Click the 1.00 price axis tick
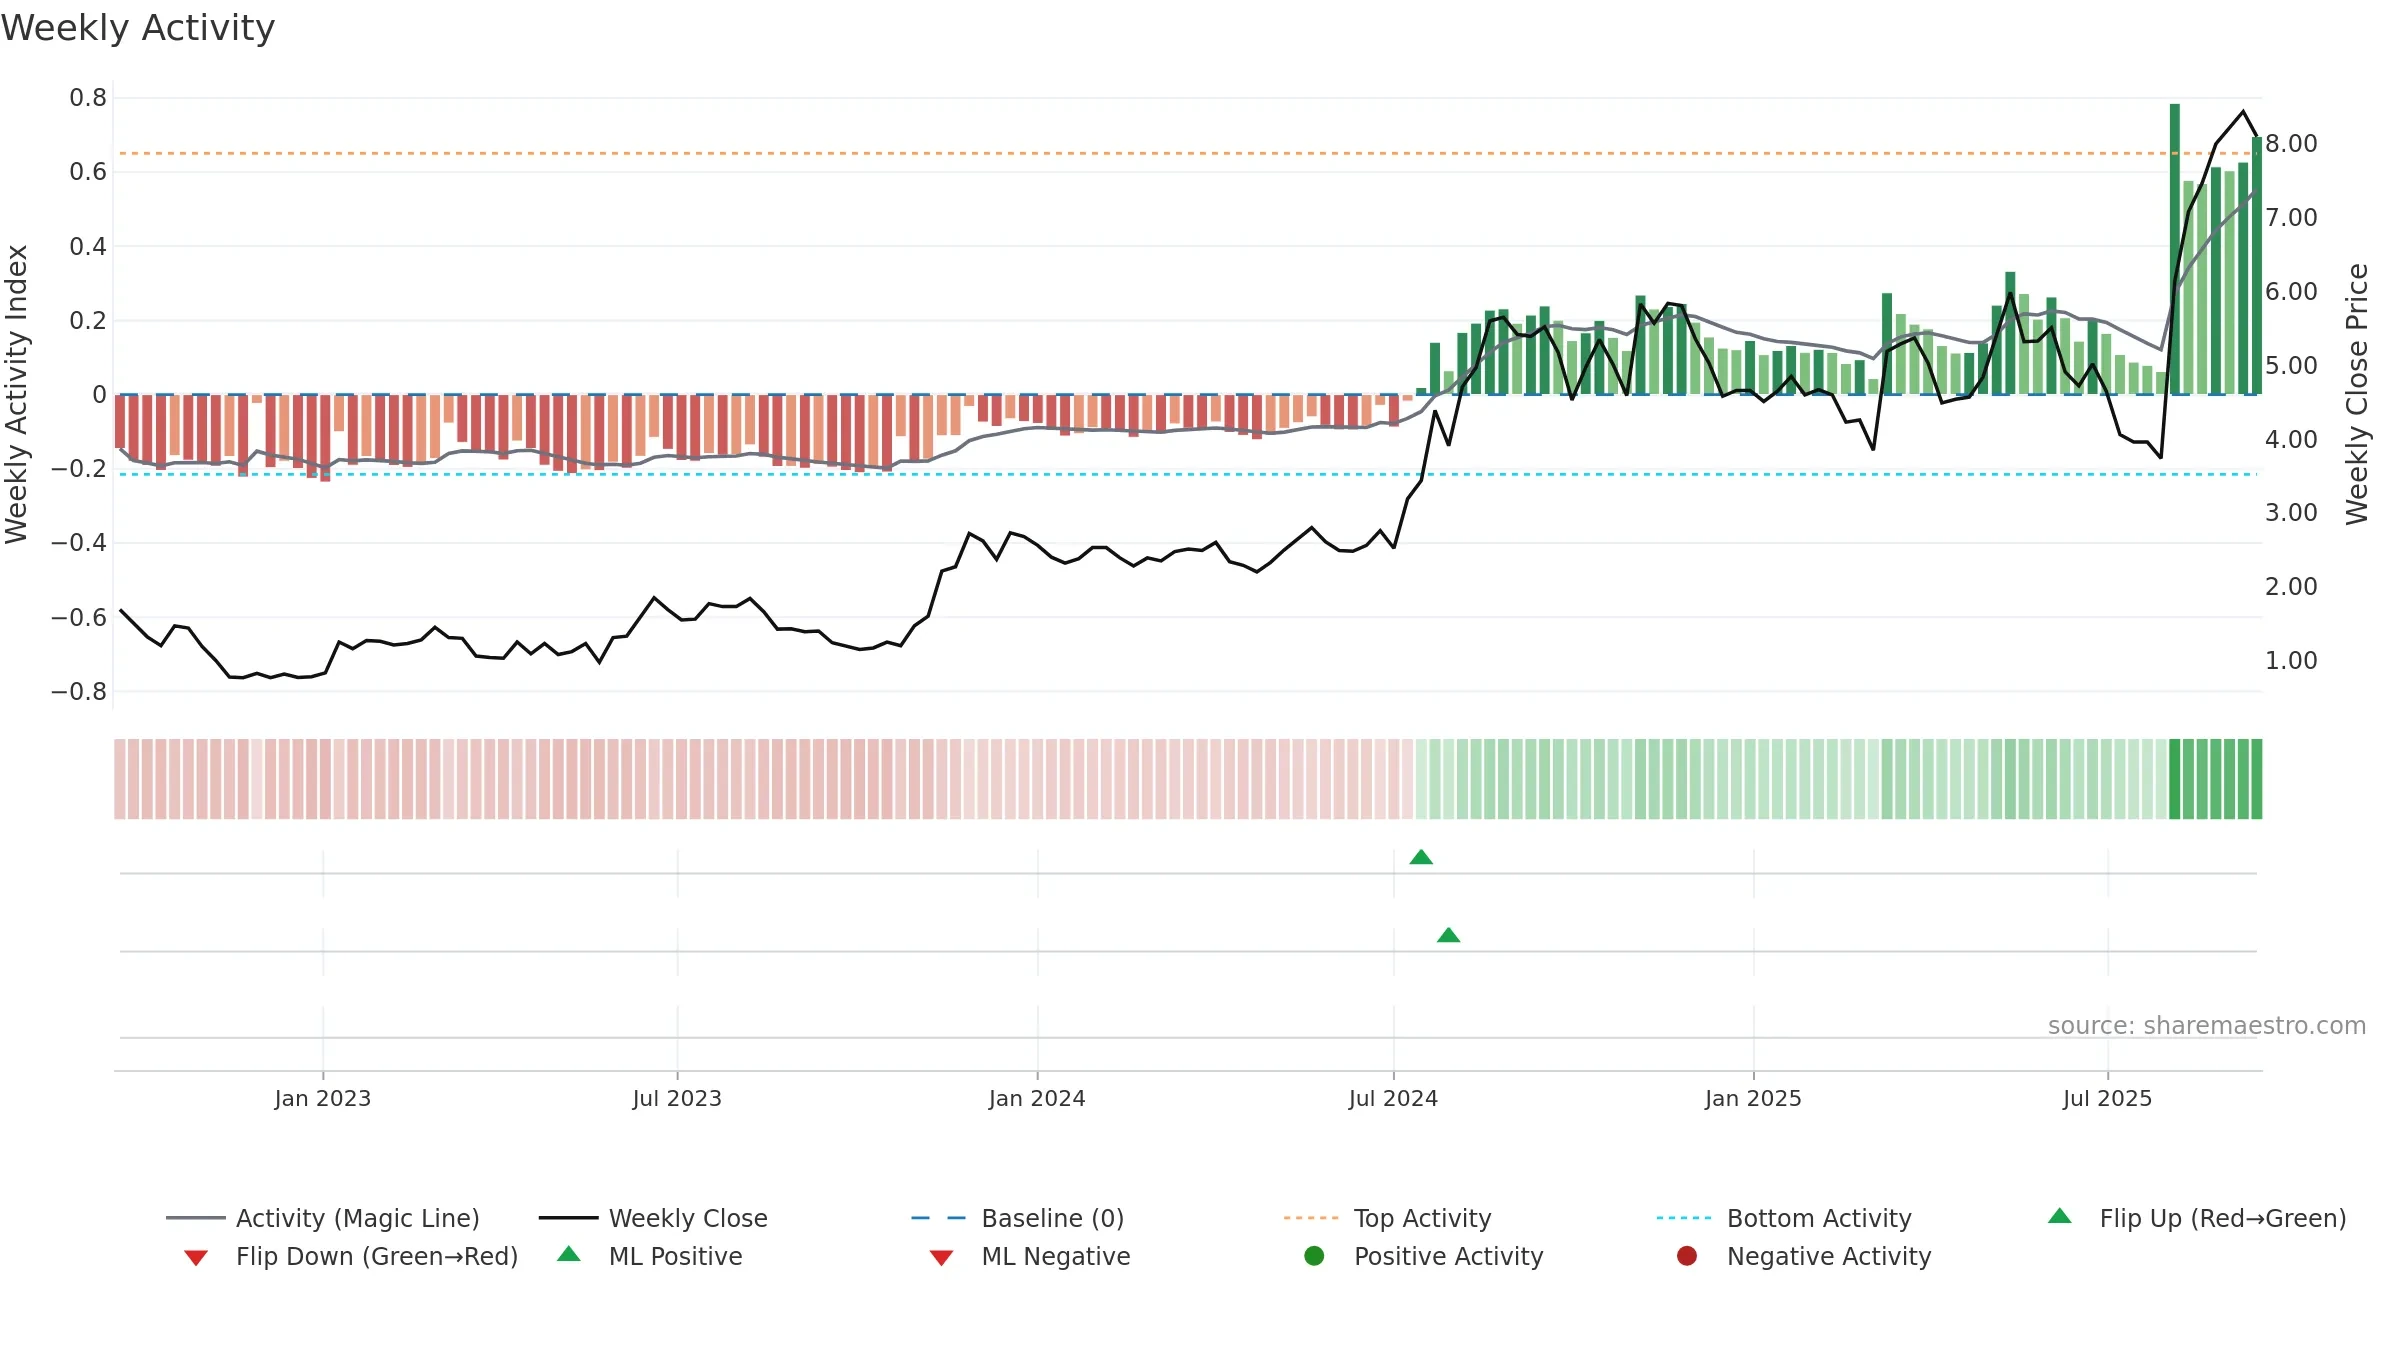2400x1350 pixels. [x=2291, y=660]
